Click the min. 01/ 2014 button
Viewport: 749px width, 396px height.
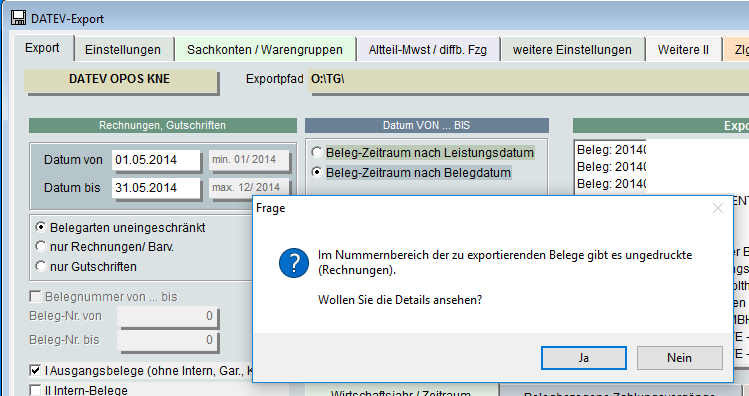pos(248,160)
